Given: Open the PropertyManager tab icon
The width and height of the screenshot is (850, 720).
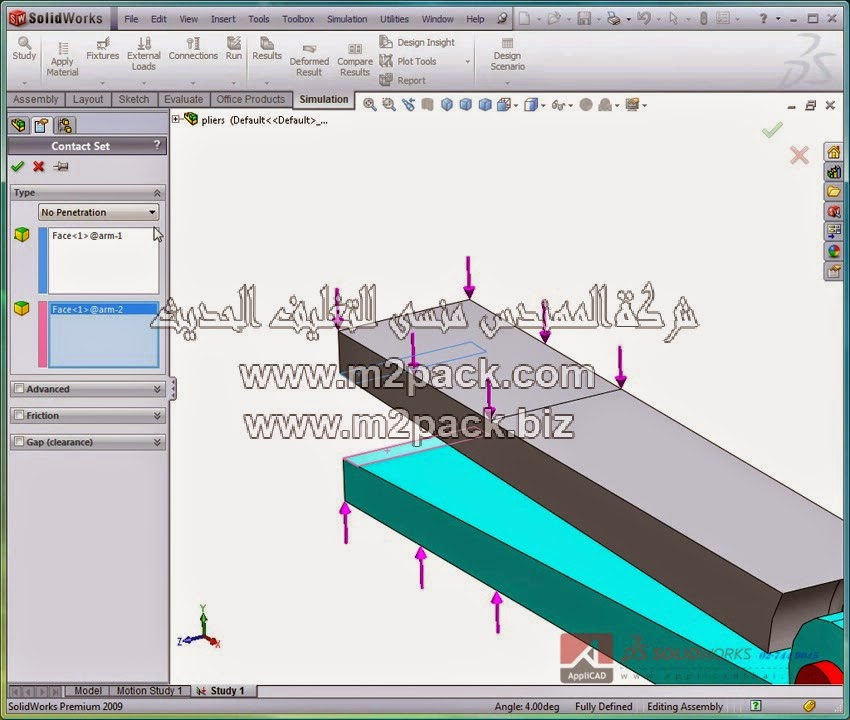Looking at the screenshot, I should (41, 125).
